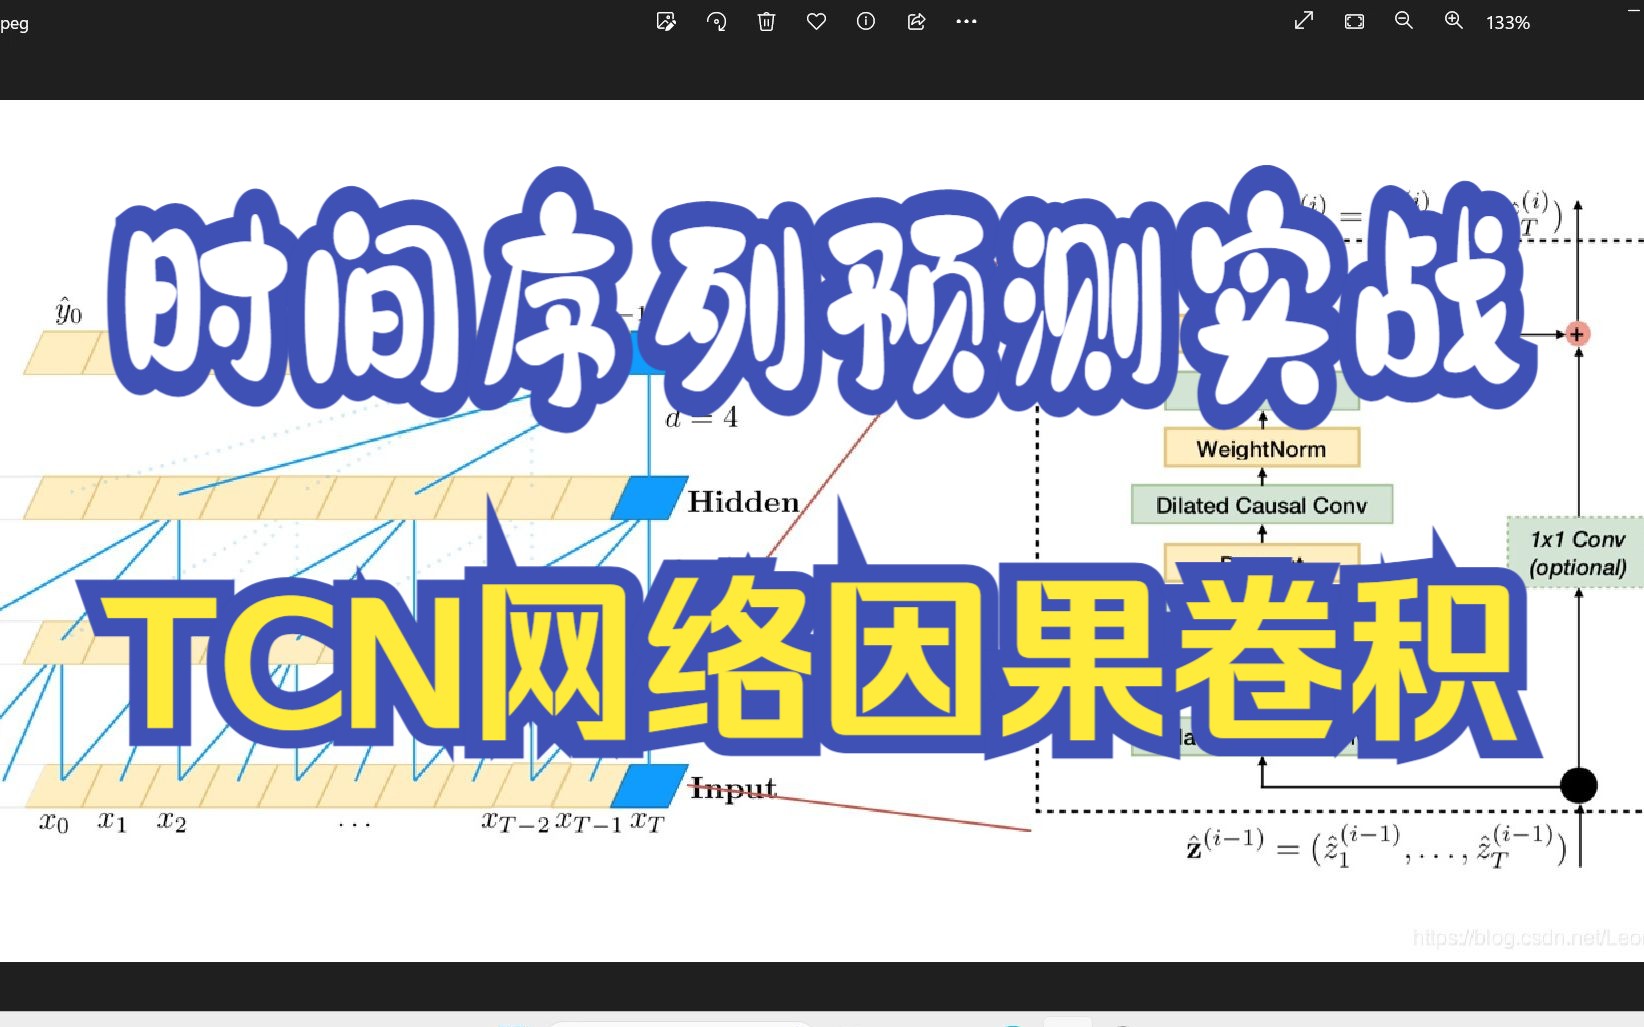
Task: Enter fullscreen with the diagonal arrow icon
Action: (x=1304, y=21)
